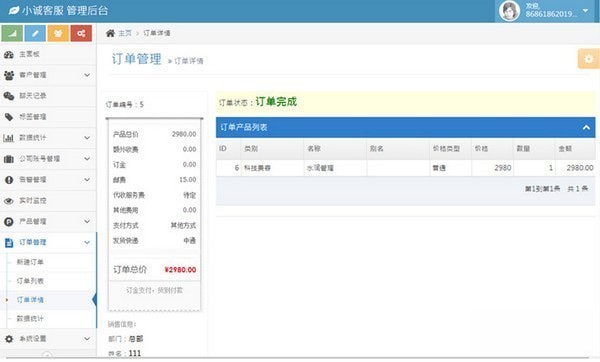The height and width of the screenshot is (362, 600).
Task: Click the order number 5 label
Action: [x=125, y=105]
